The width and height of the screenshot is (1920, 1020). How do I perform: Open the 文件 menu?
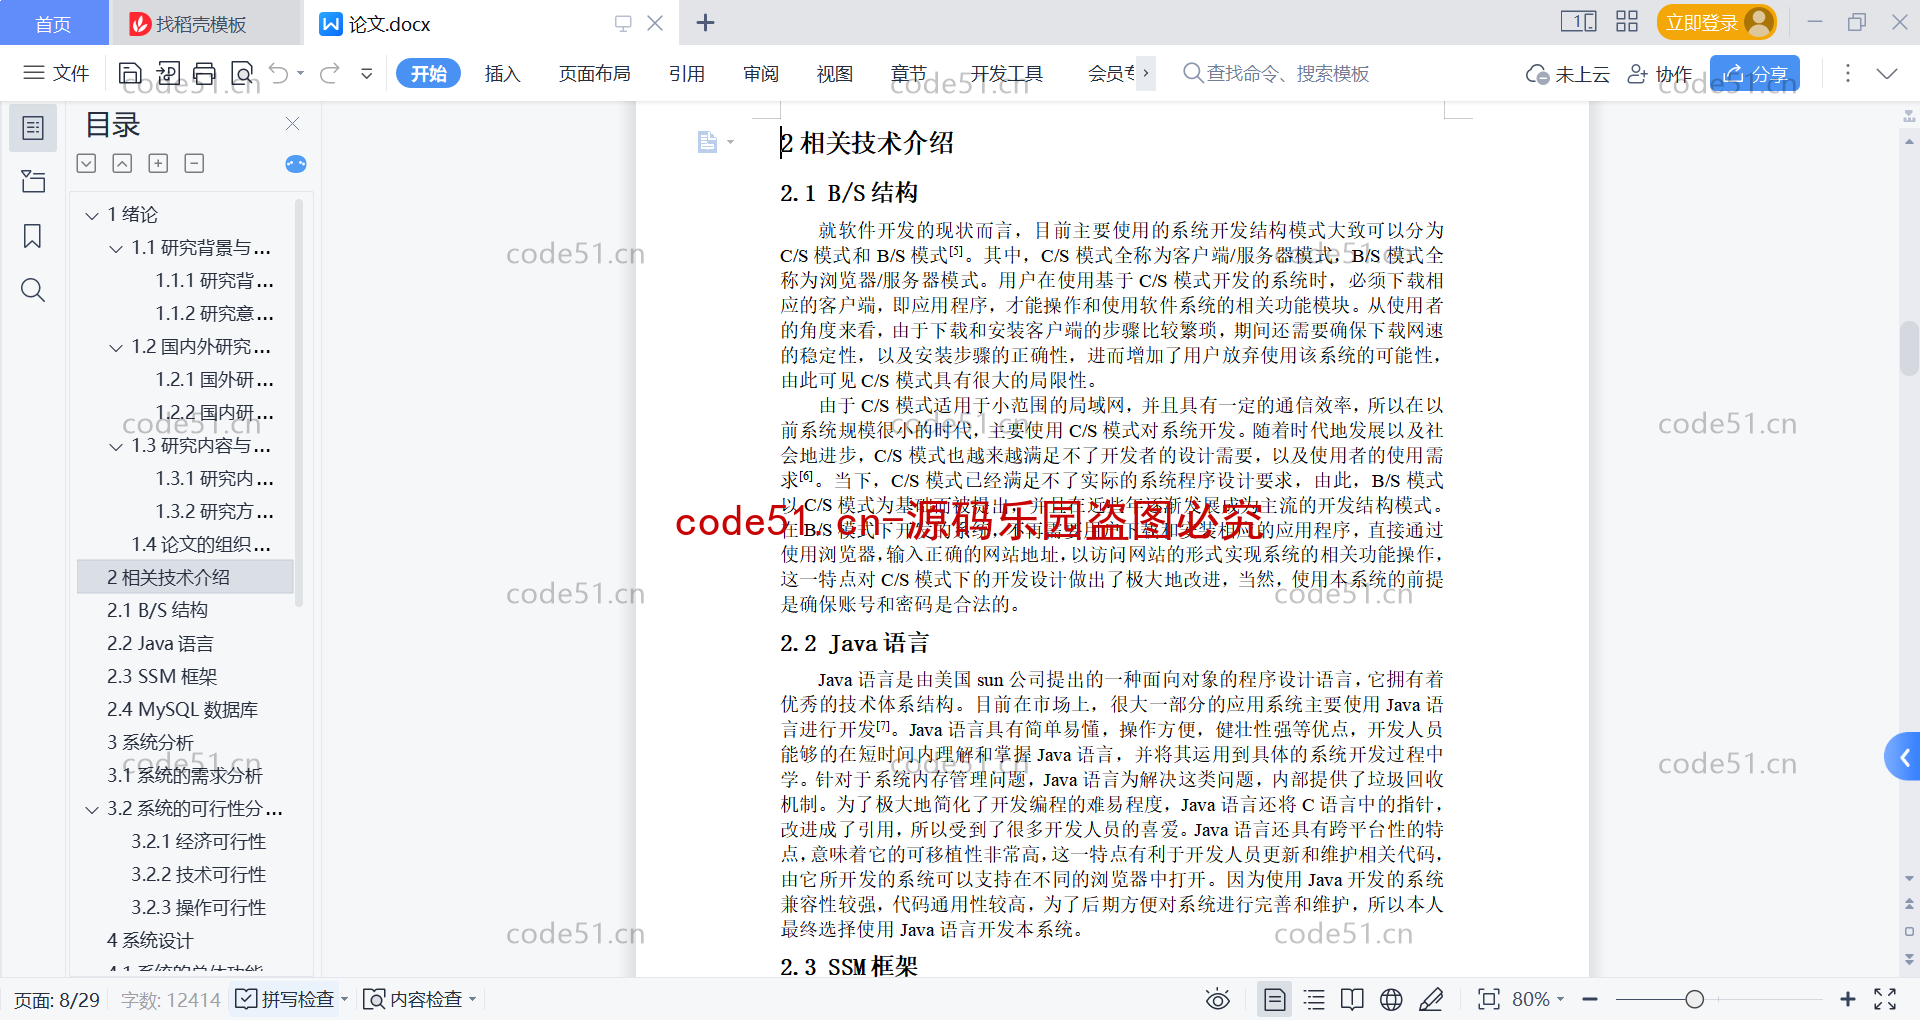(57, 73)
